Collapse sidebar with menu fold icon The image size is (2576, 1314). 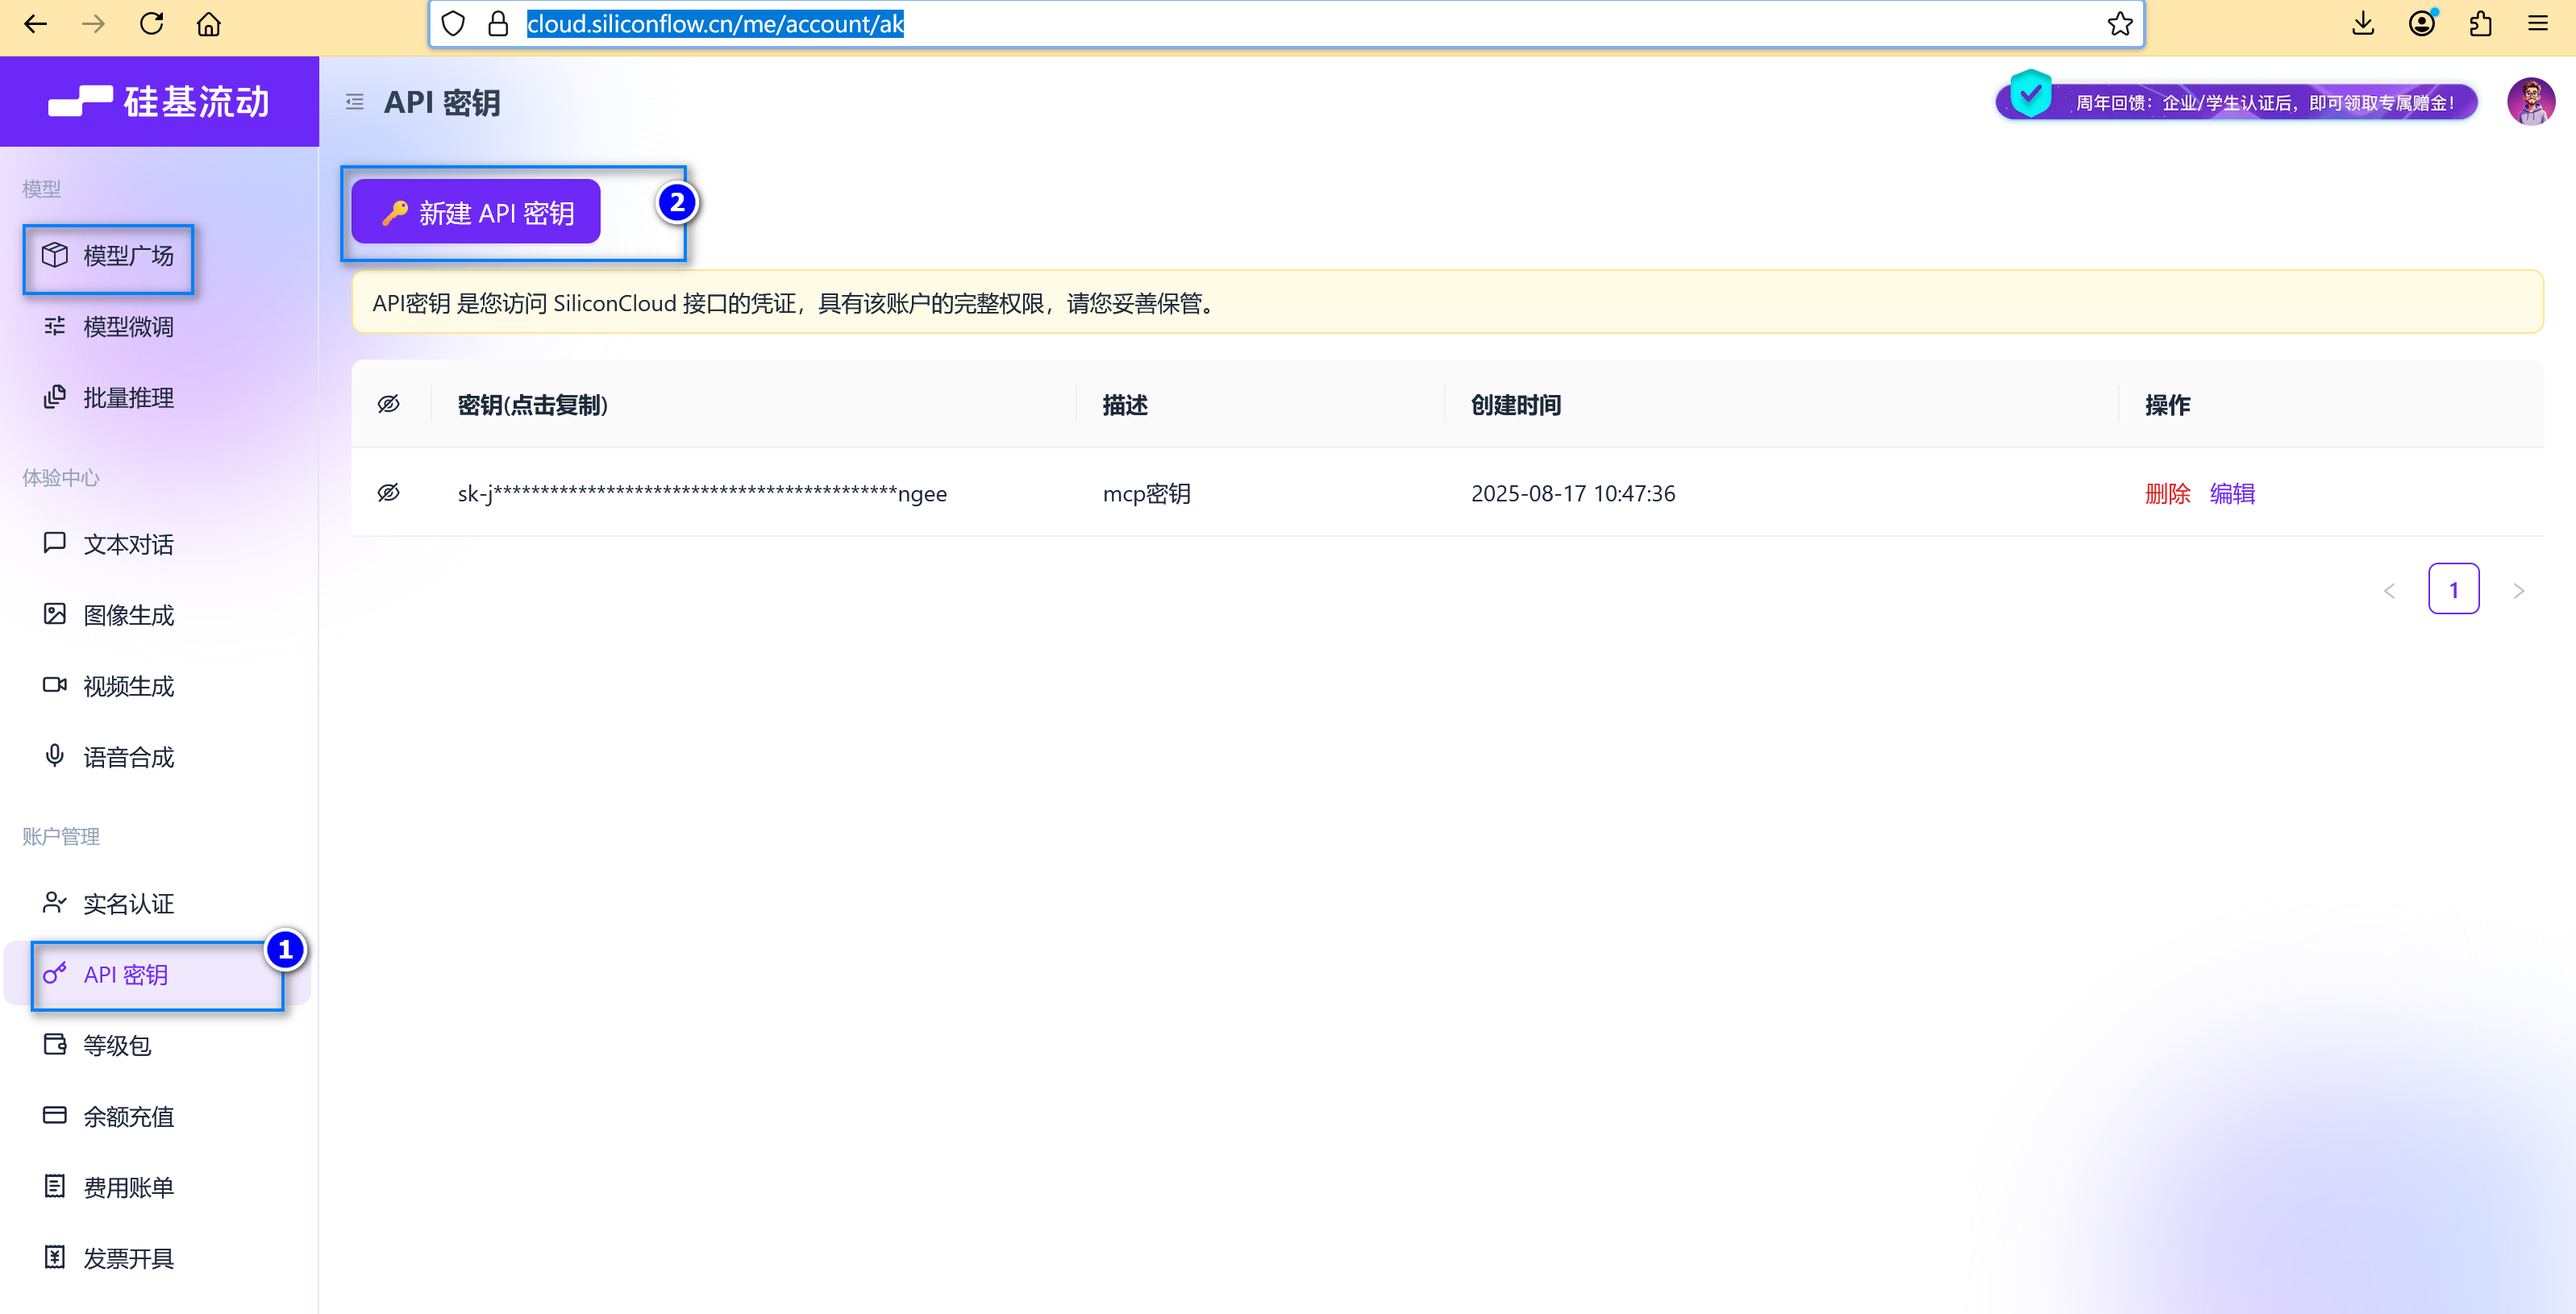coord(355,102)
